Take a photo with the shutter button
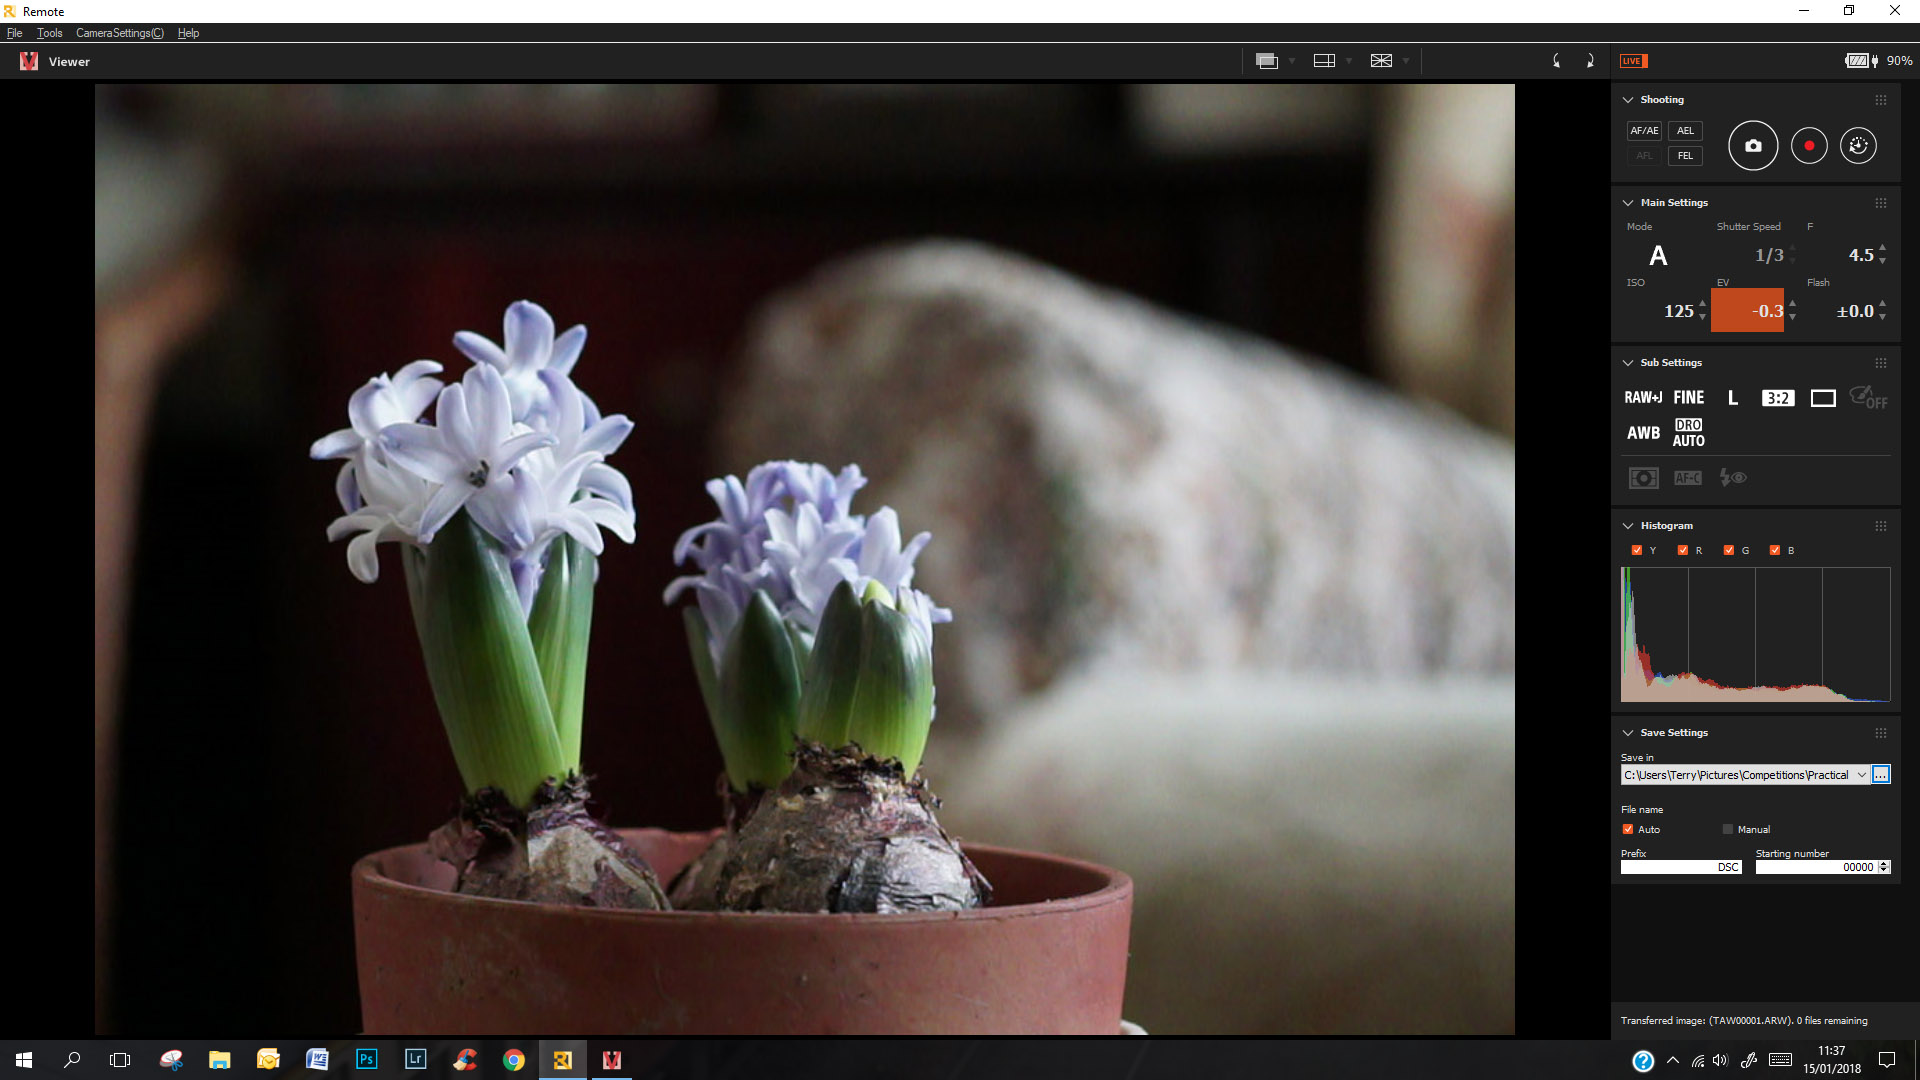The width and height of the screenshot is (1920, 1080). tap(1753, 146)
